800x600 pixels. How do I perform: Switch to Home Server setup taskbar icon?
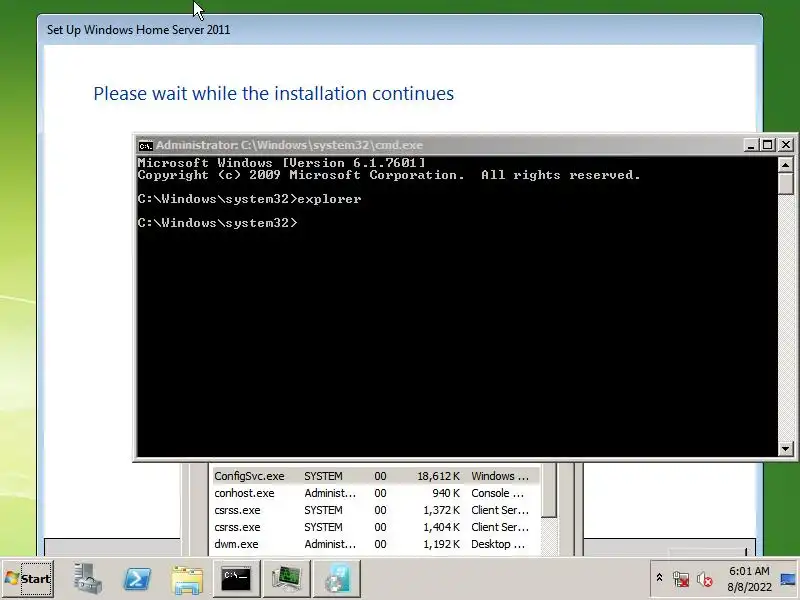337,579
